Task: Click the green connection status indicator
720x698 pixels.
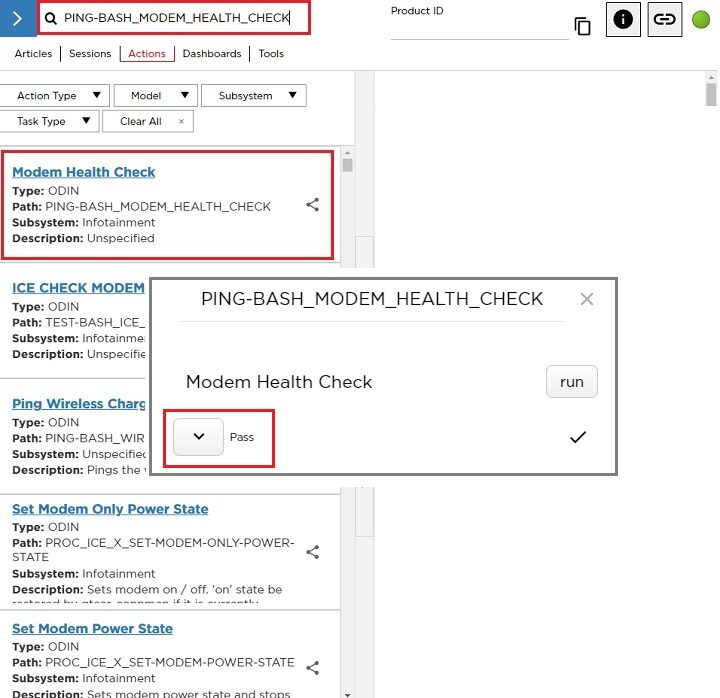Action: click(x=701, y=19)
